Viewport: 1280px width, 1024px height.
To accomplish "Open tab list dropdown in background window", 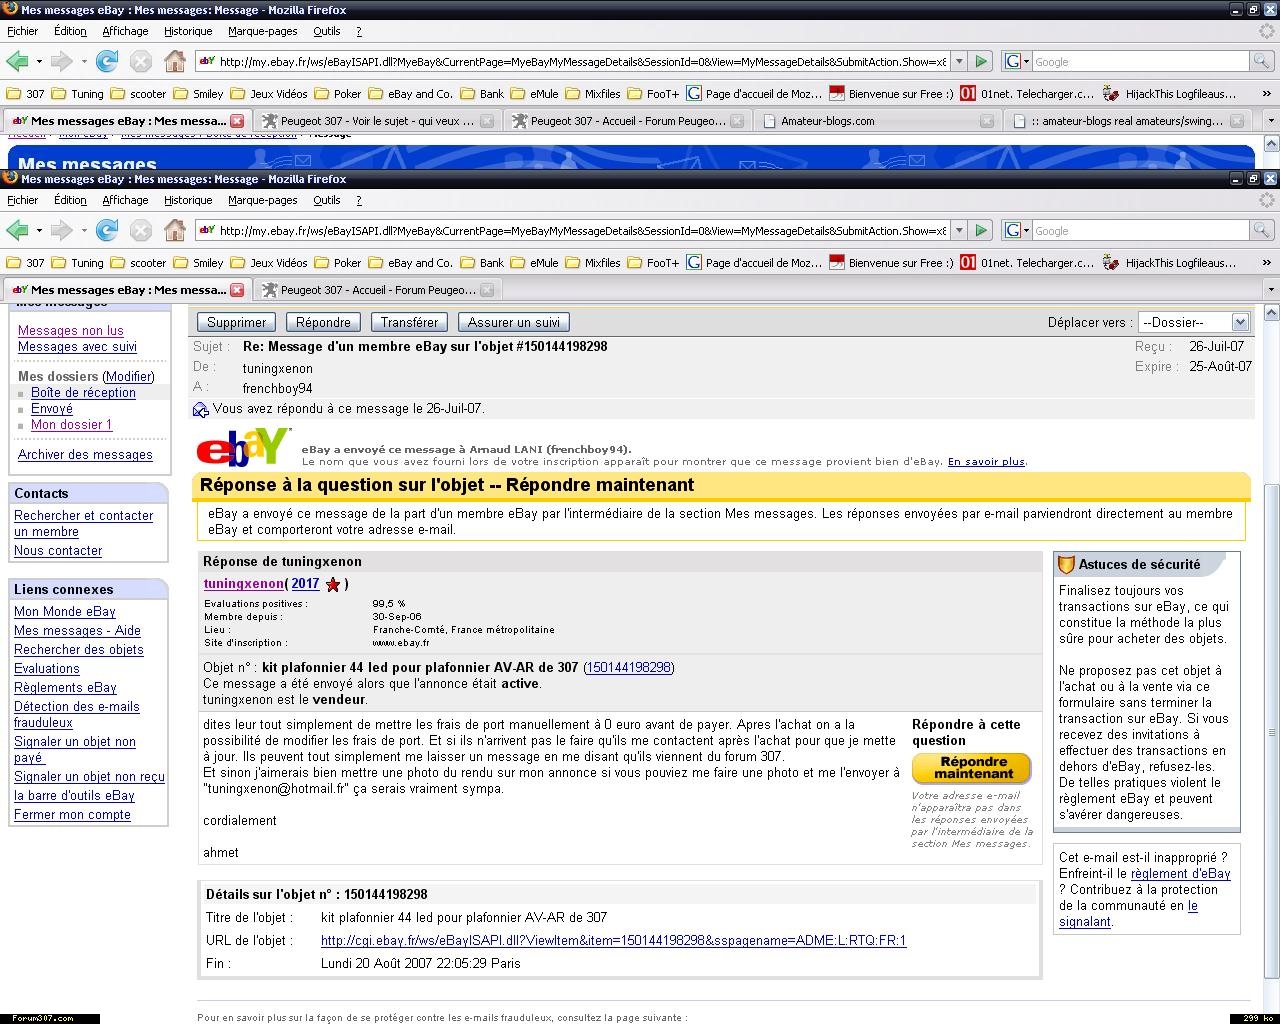I will click(x=1271, y=121).
